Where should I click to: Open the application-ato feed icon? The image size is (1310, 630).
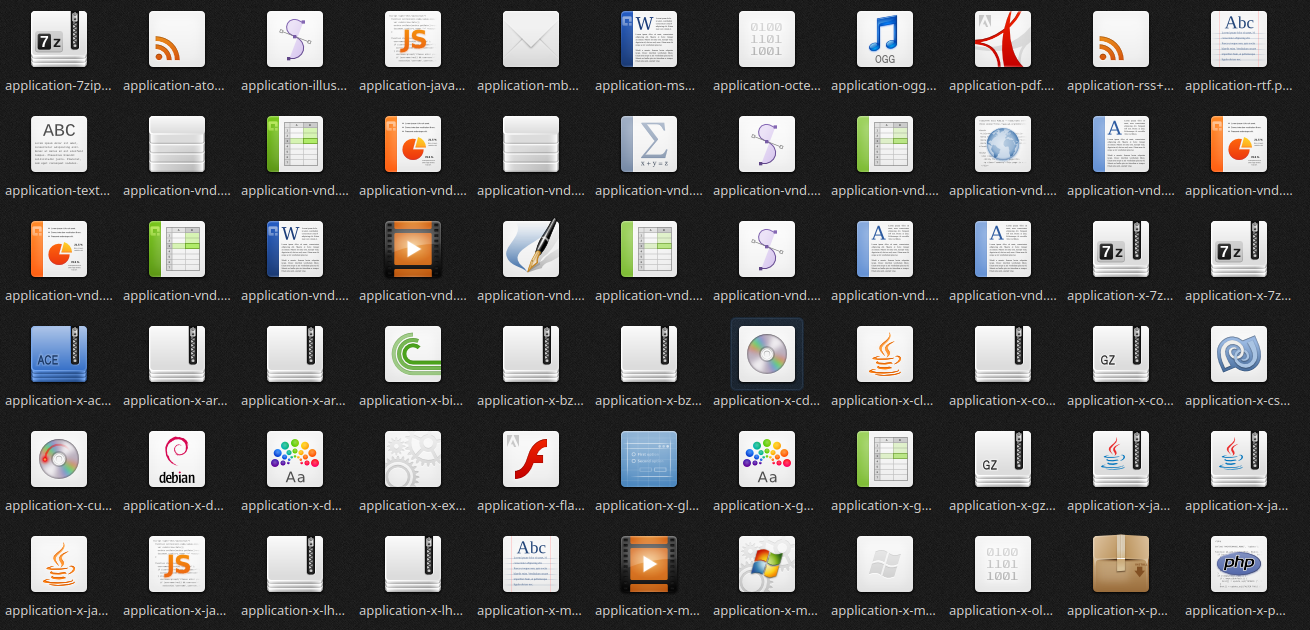point(177,39)
